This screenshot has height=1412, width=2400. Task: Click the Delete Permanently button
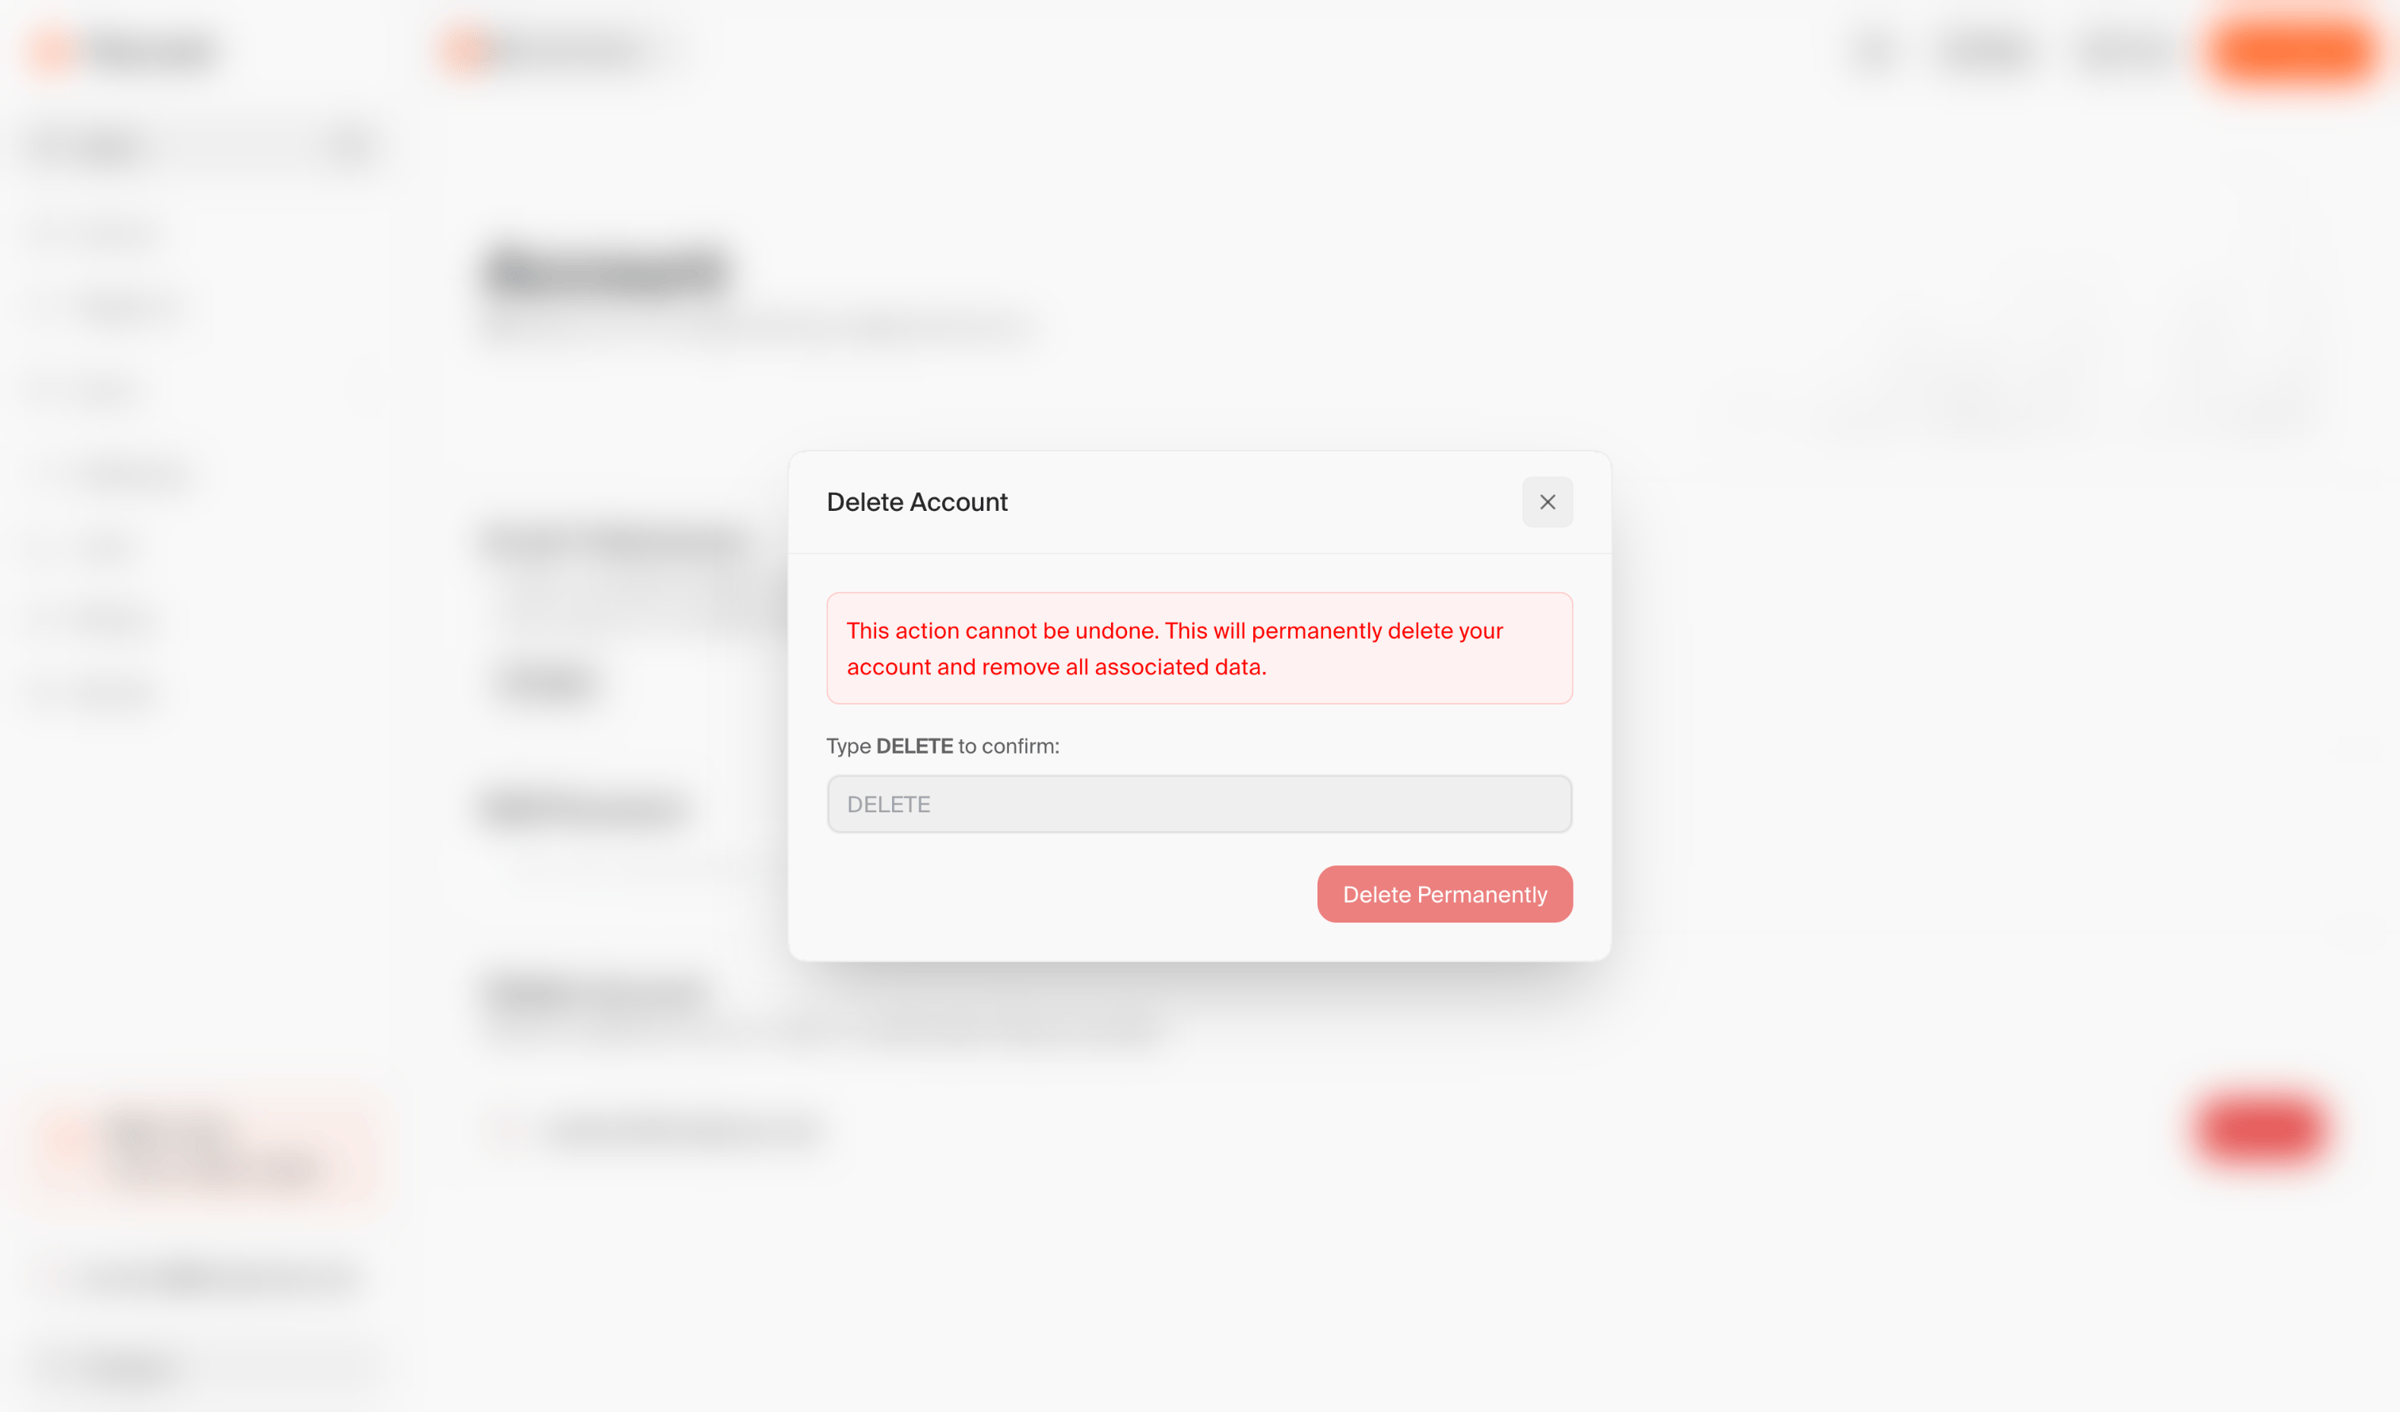tap(1444, 894)
